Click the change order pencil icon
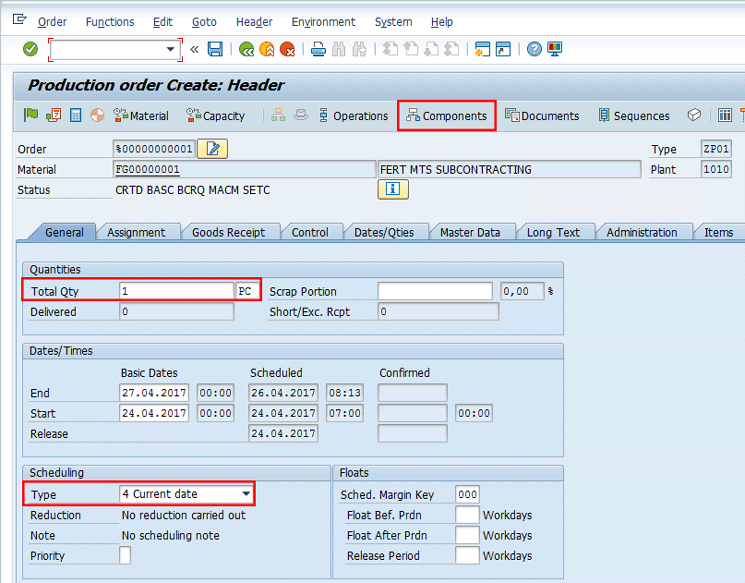 click(x=213, y=149)
